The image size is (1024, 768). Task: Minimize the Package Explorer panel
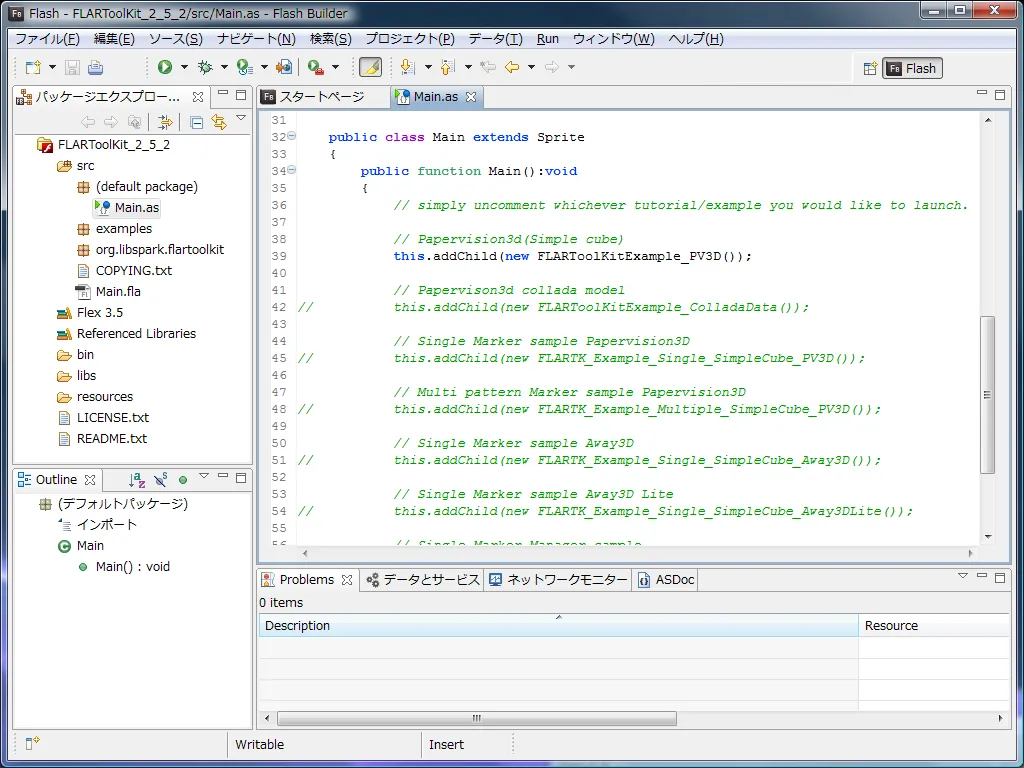click(223, 95)
